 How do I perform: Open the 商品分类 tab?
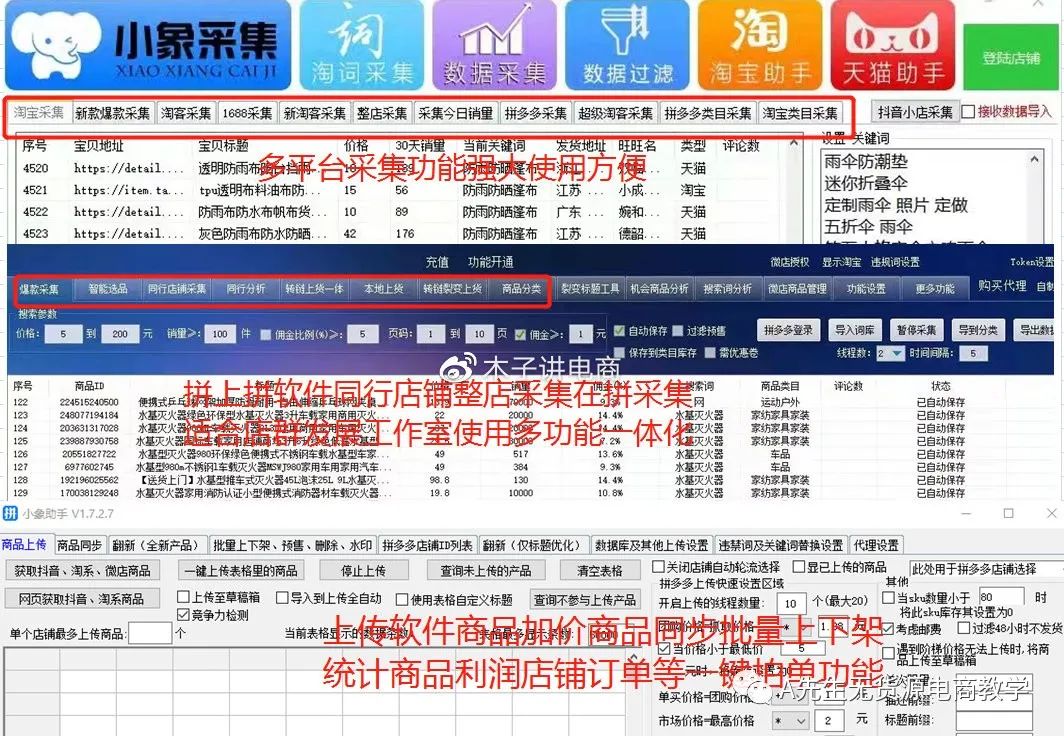(x=521, y=289)
